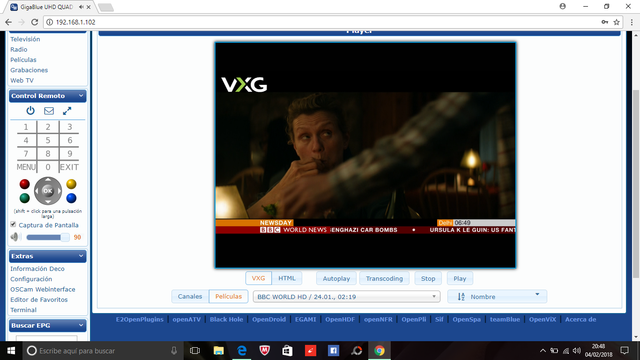640x360 pixels.
Task: Click the sort icon next to Nombre
Action: click(x=461, y=297)
